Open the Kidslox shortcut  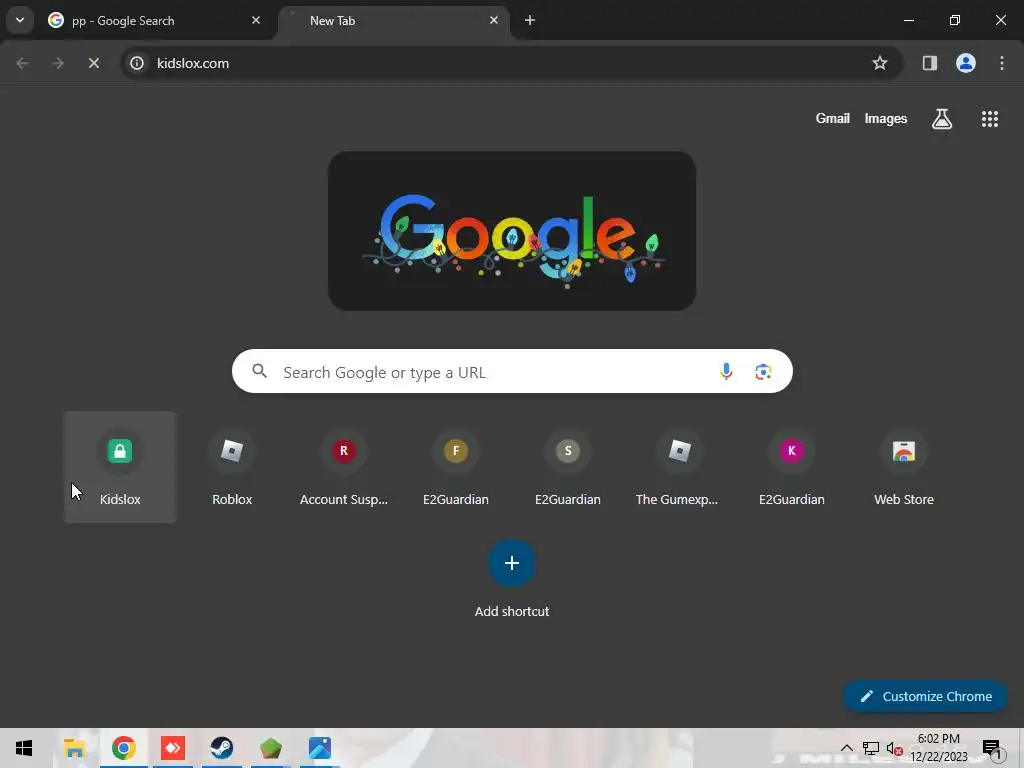point(120,467)
